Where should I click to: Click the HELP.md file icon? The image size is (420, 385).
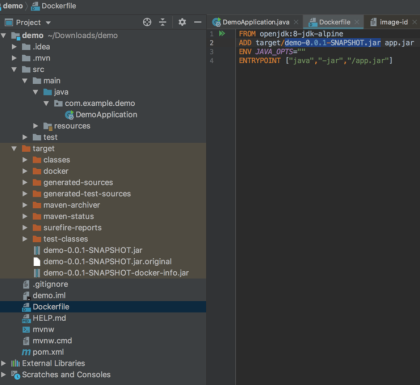pos(26,318)
